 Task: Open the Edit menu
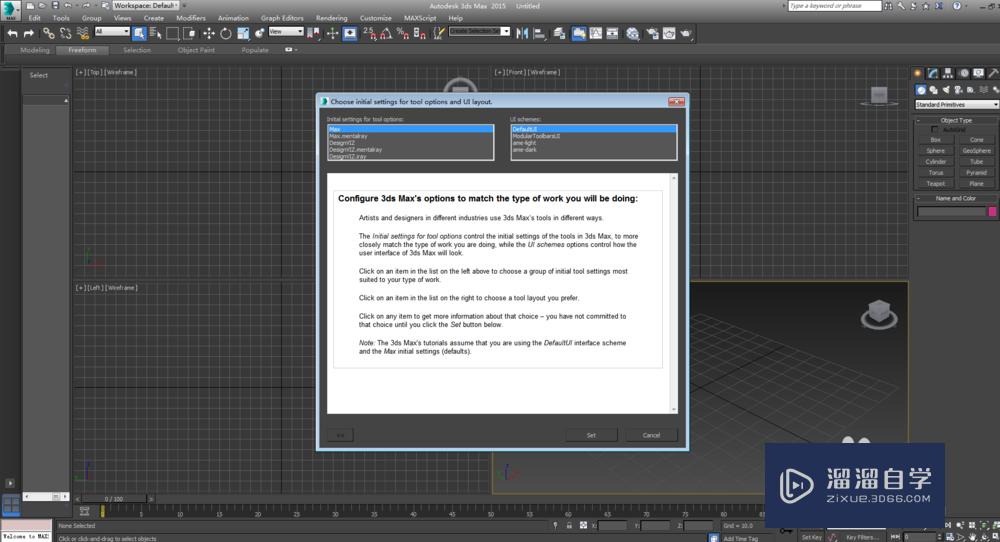(x=34, y=18)
